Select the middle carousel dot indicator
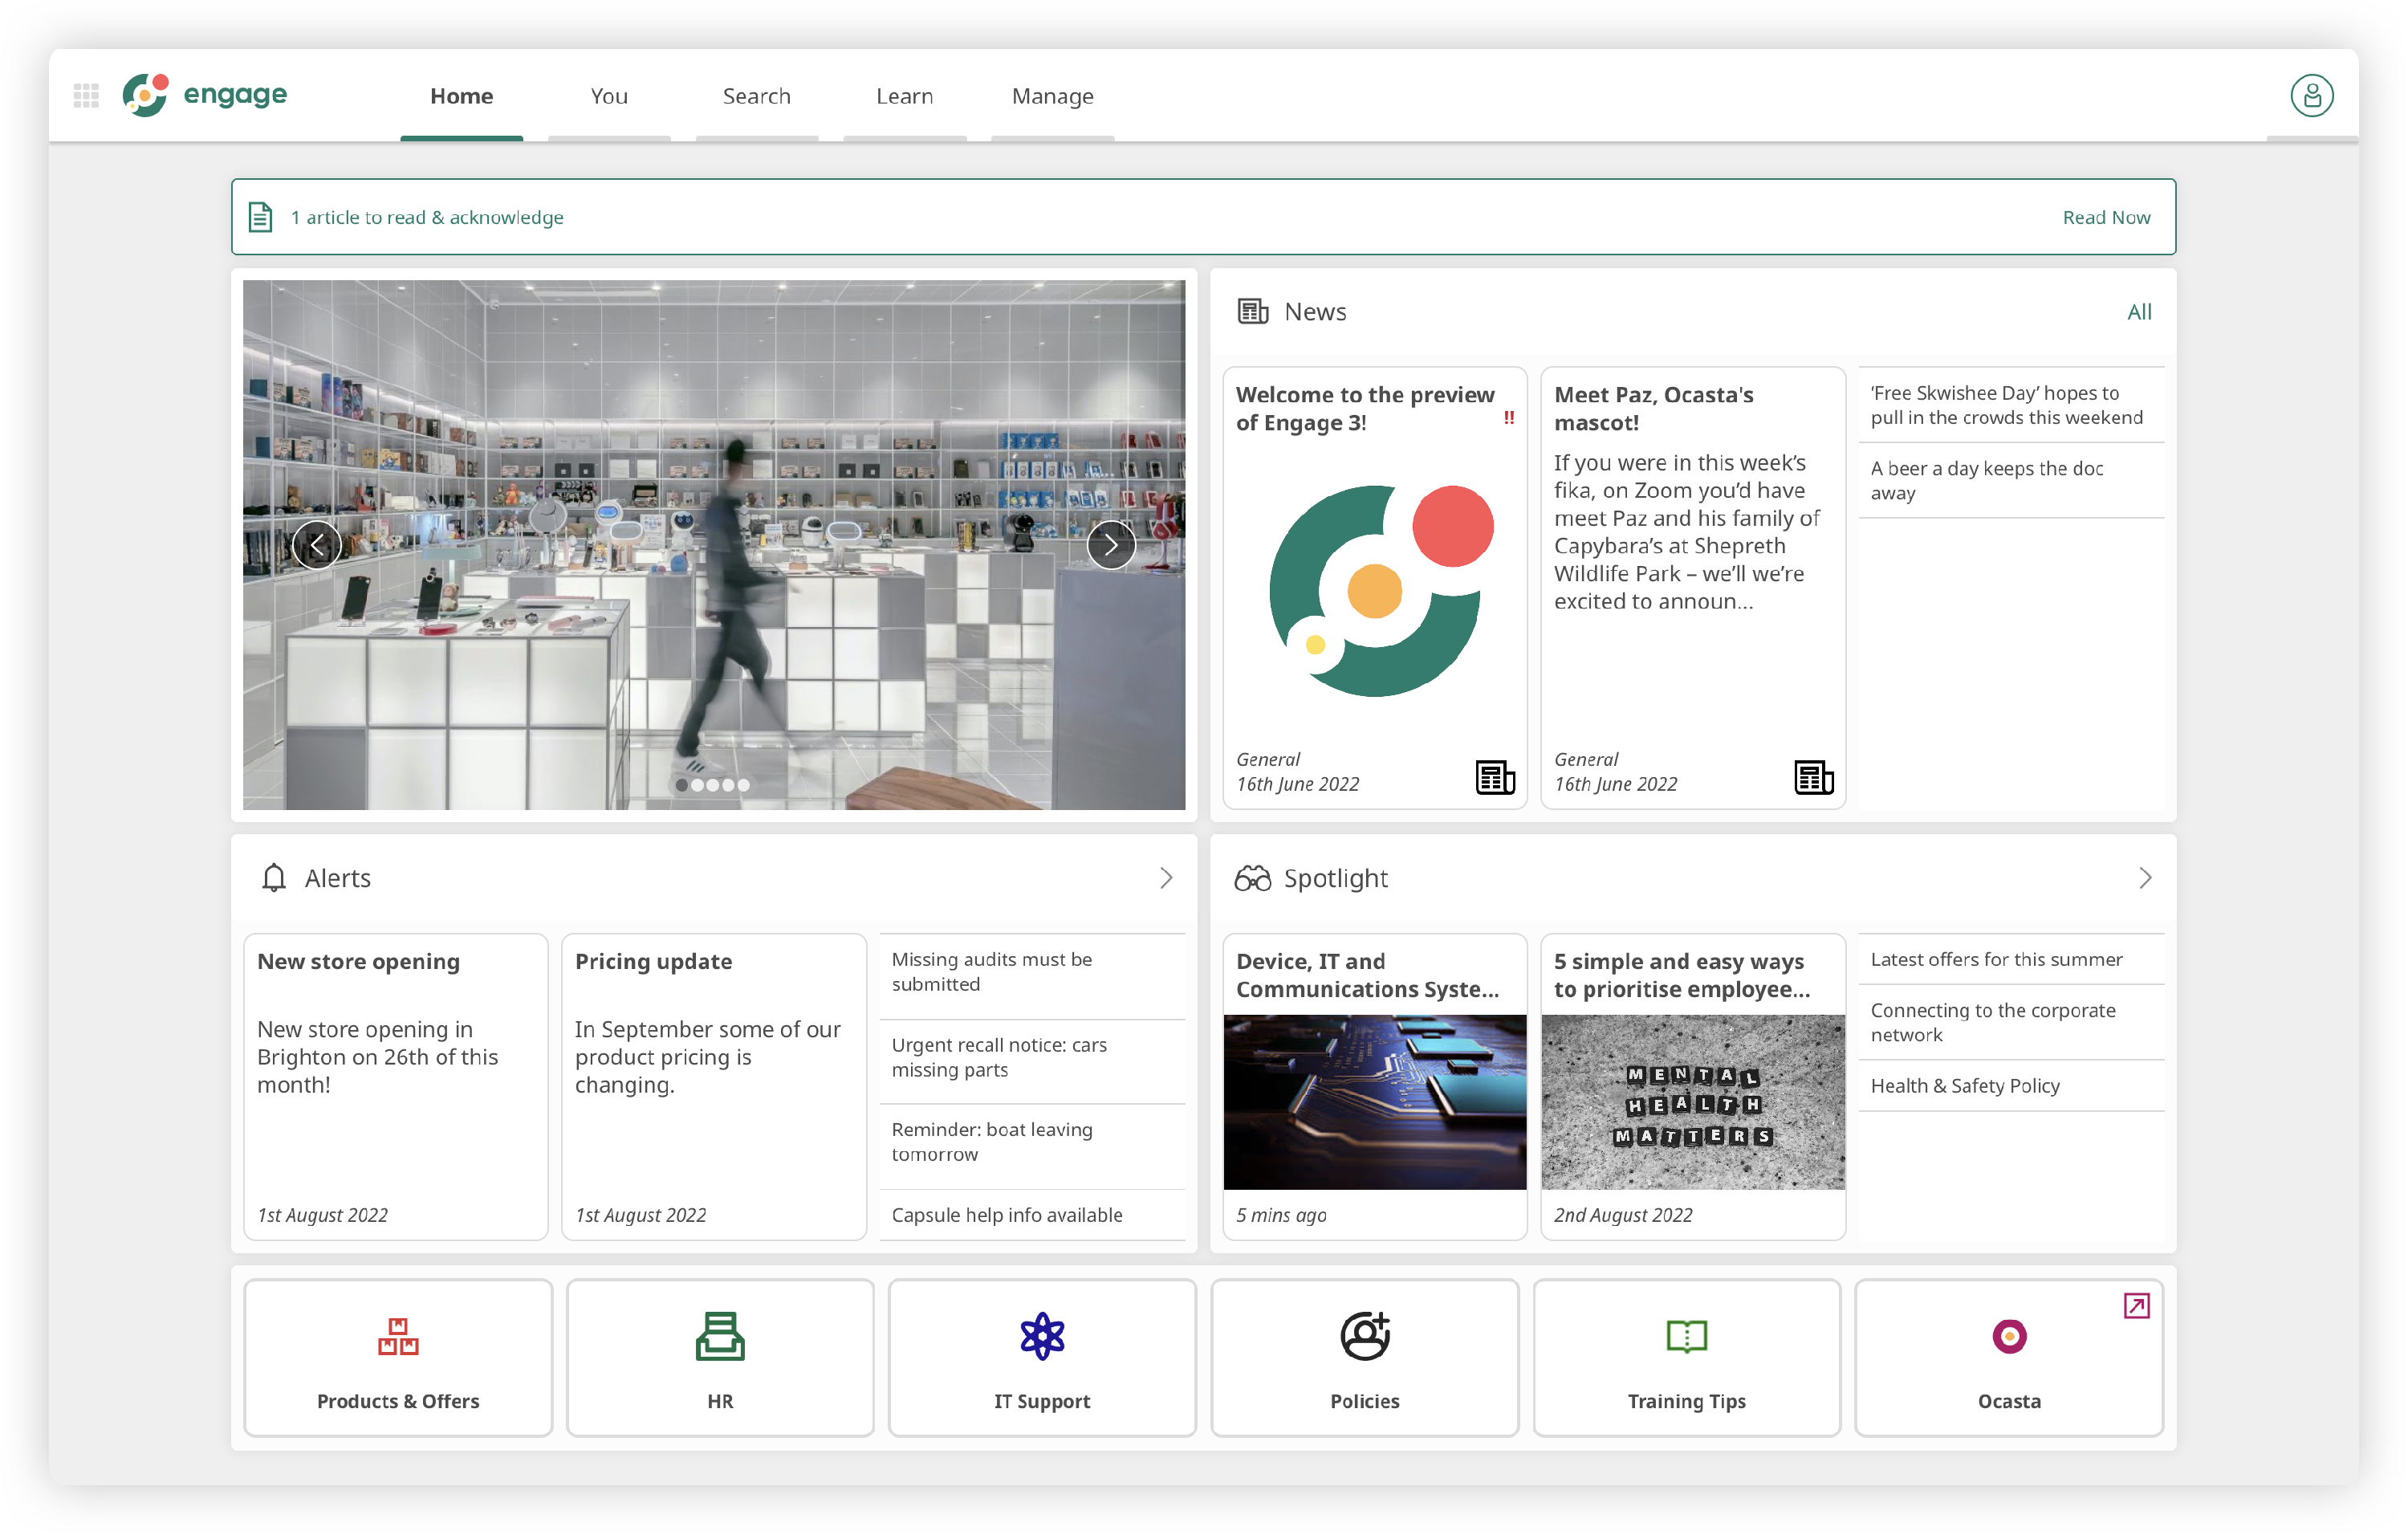The height and width of the screenshot is (1535, 2408). pos(712,785)
